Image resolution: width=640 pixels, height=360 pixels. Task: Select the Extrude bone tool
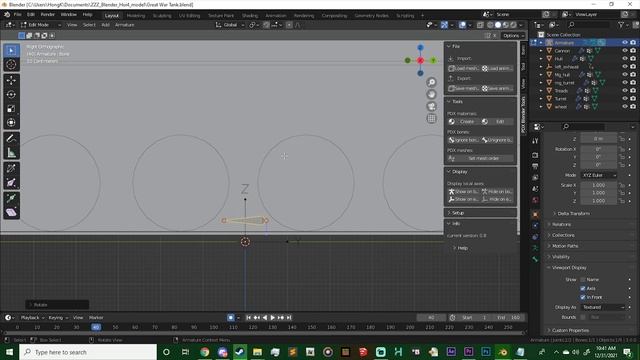11,198
